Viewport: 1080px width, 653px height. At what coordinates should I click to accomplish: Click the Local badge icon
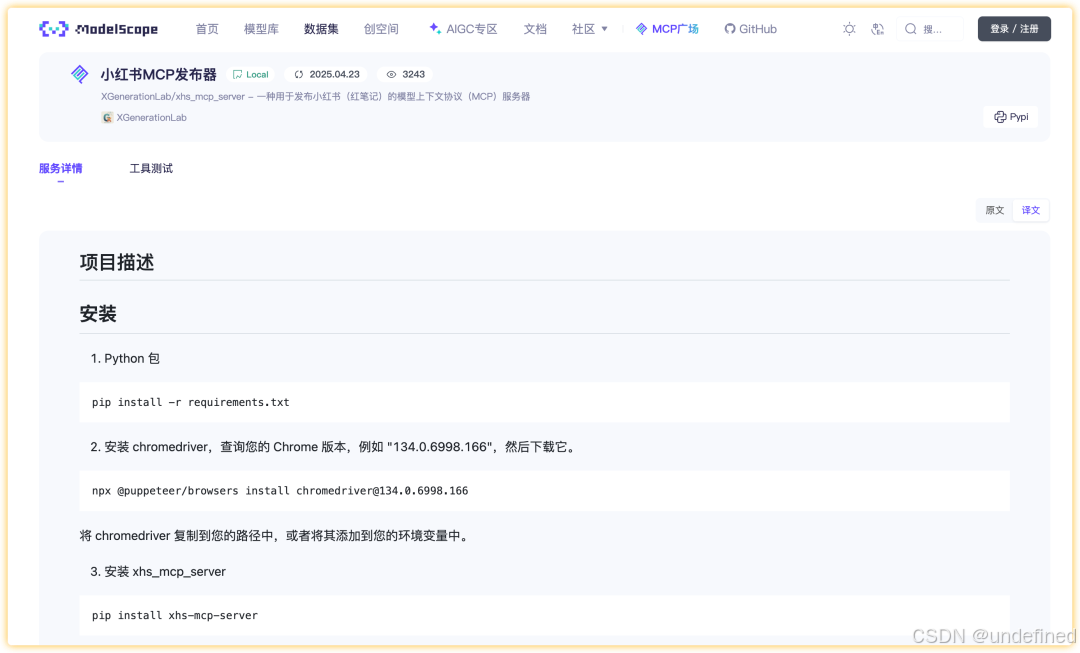pos(238,74)
